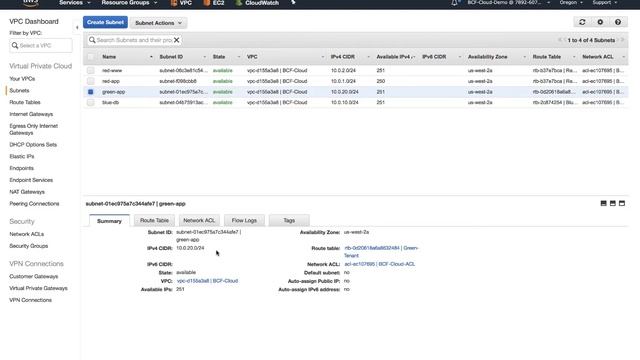The width and height of the screenshot is (640, 360).
Task: Open table settings gear
Action: click(600, 22)
